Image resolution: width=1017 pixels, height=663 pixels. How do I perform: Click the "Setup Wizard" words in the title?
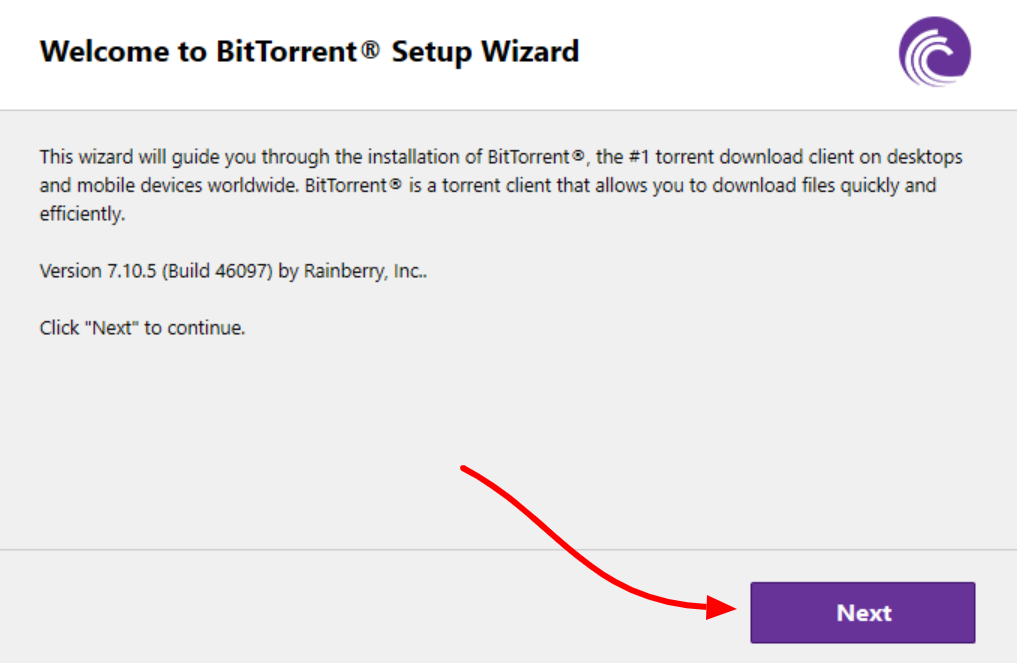tap(485, 52)
